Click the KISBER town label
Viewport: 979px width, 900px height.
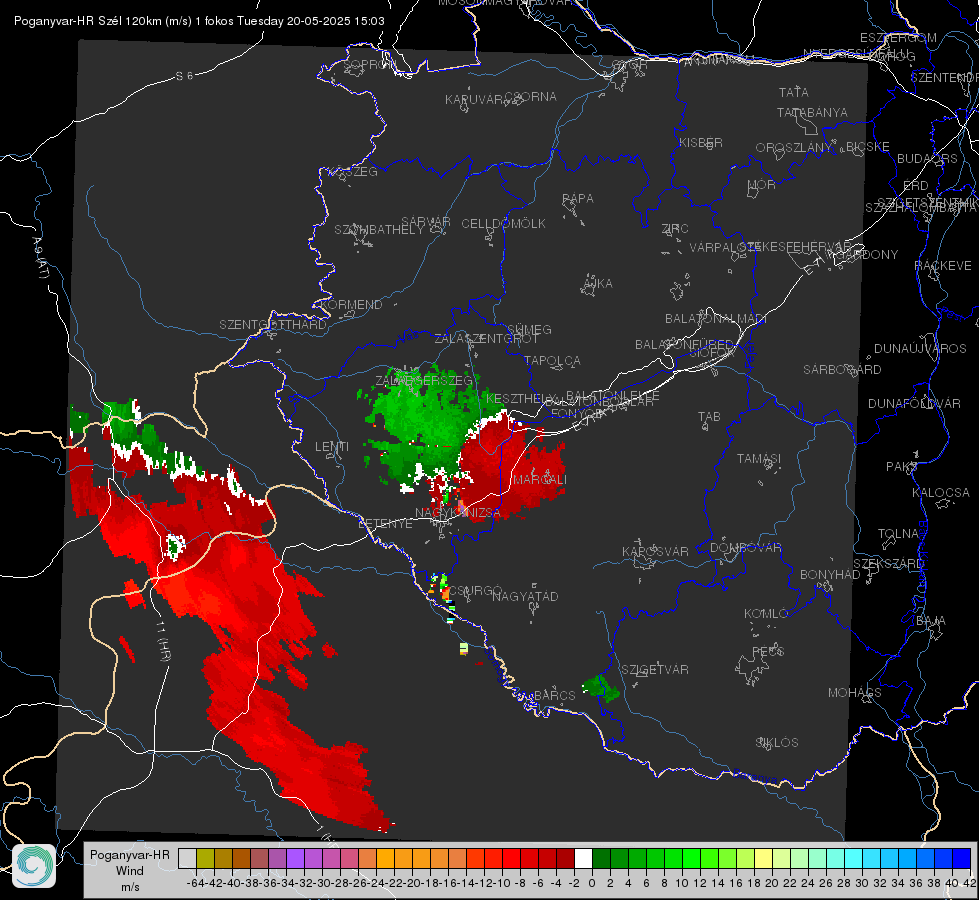pyautogui.click(x=701, y=142)
